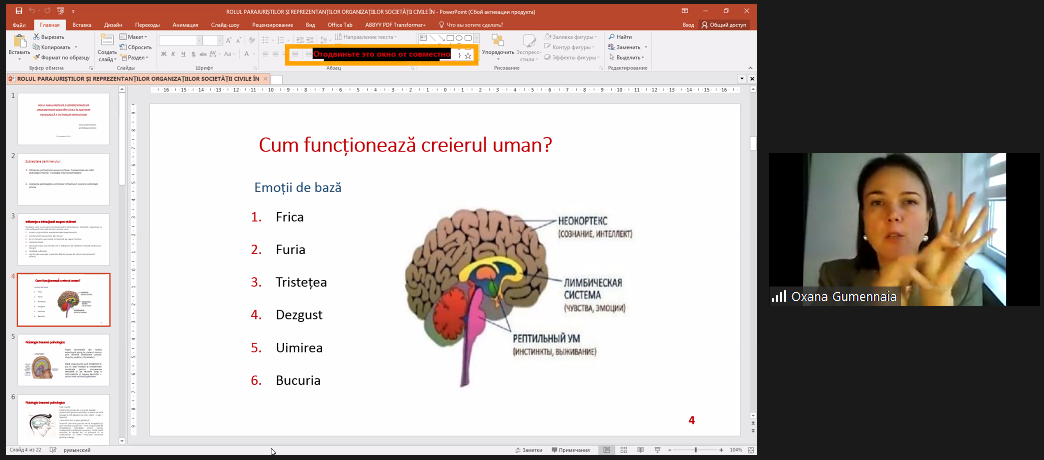Click the Sign in (Вход) link
Image resolution: width=1044 pixels, height=460 pixels.
click(x=688, y=23)
